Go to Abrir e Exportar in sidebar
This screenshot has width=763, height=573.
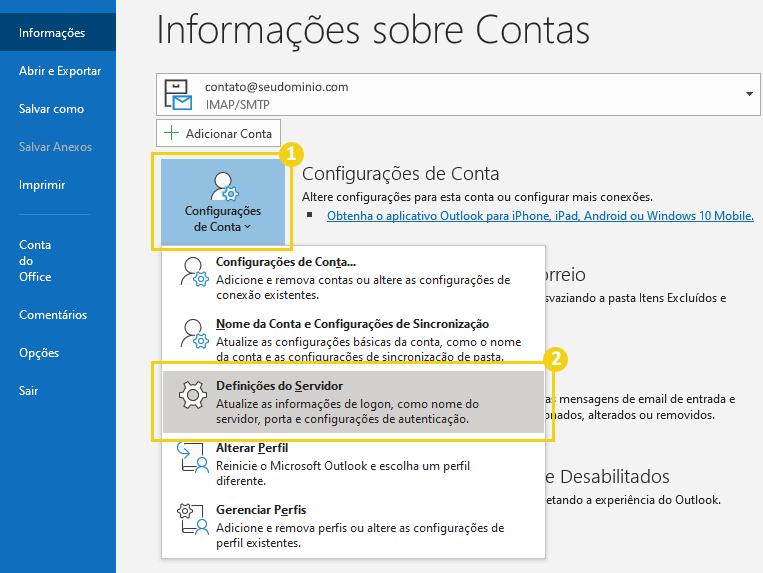(x=60, y=71)
